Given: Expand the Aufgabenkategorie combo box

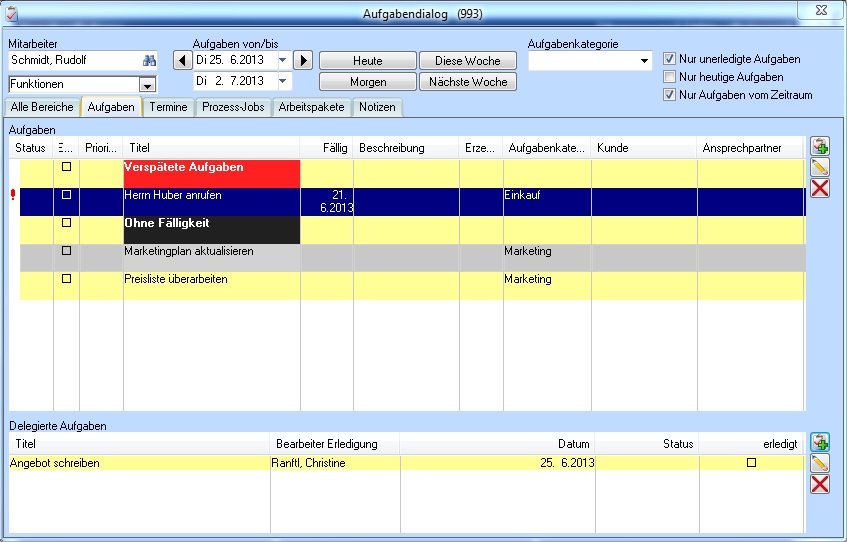Looking at the screenshot, I should click(644, 62).
